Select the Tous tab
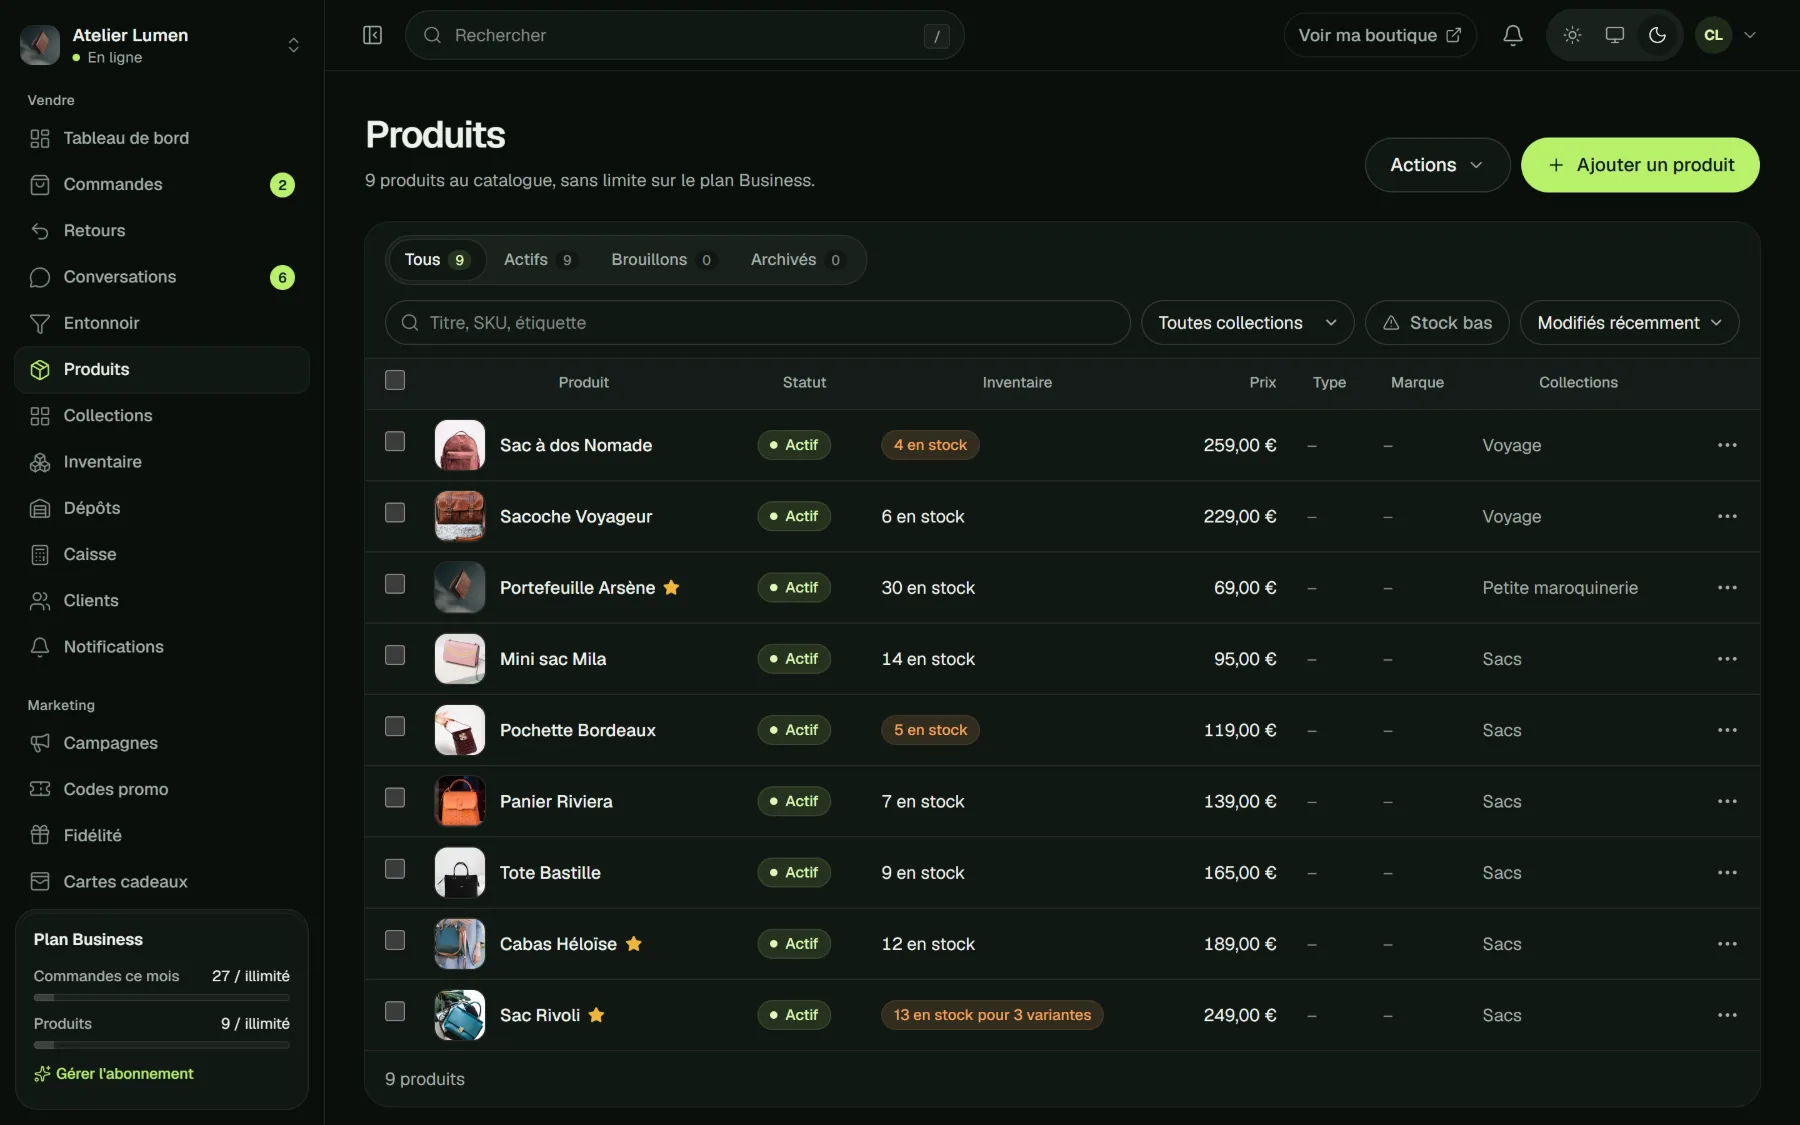 click(436, 260)
